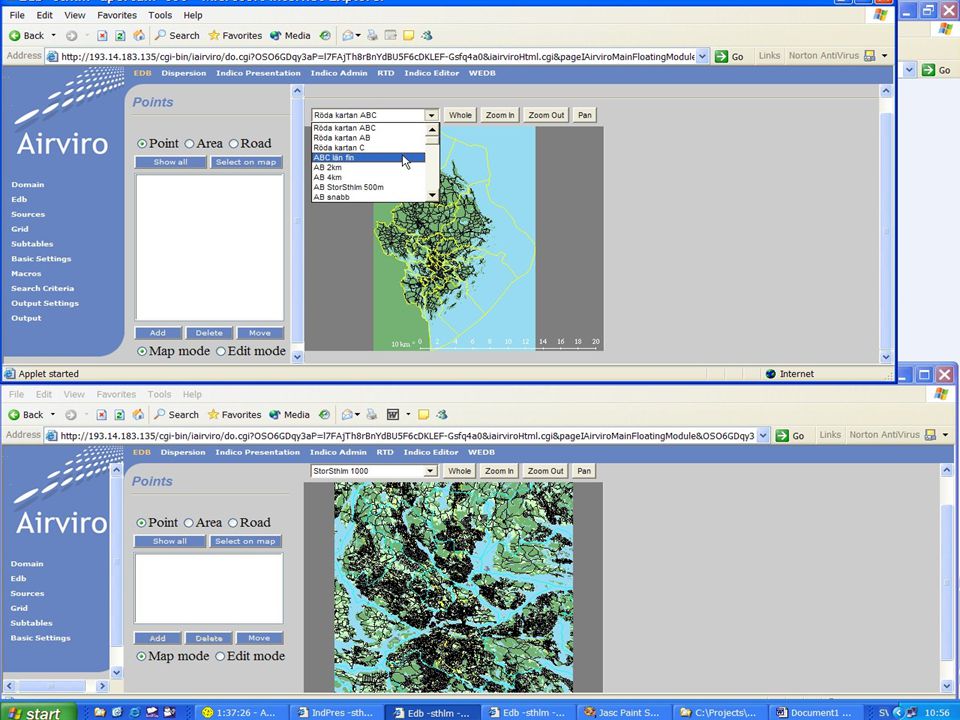The width and height of the screenshot is (960, 720).
Task: Click top window page scrollbar down arrow
Action: (x=886, y=357)
